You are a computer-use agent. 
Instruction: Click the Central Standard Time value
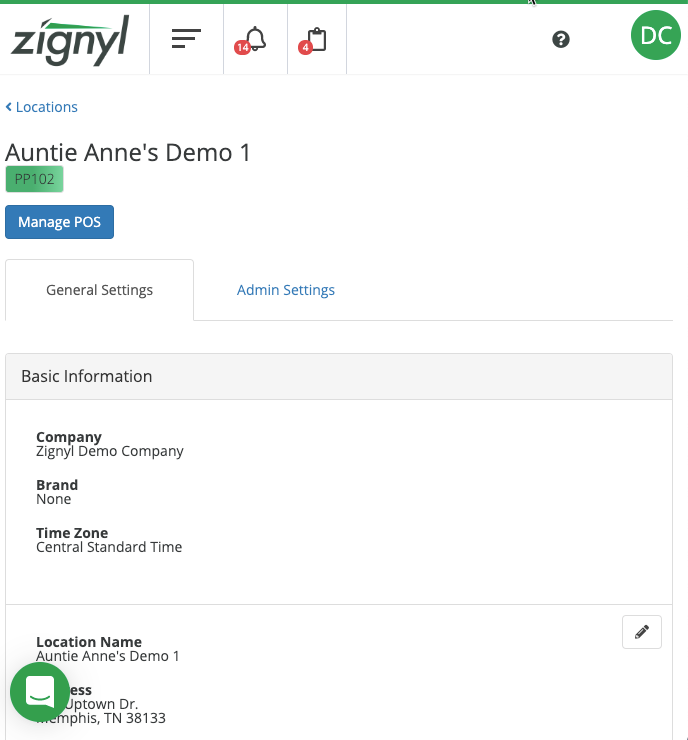[x=109, y=547]
